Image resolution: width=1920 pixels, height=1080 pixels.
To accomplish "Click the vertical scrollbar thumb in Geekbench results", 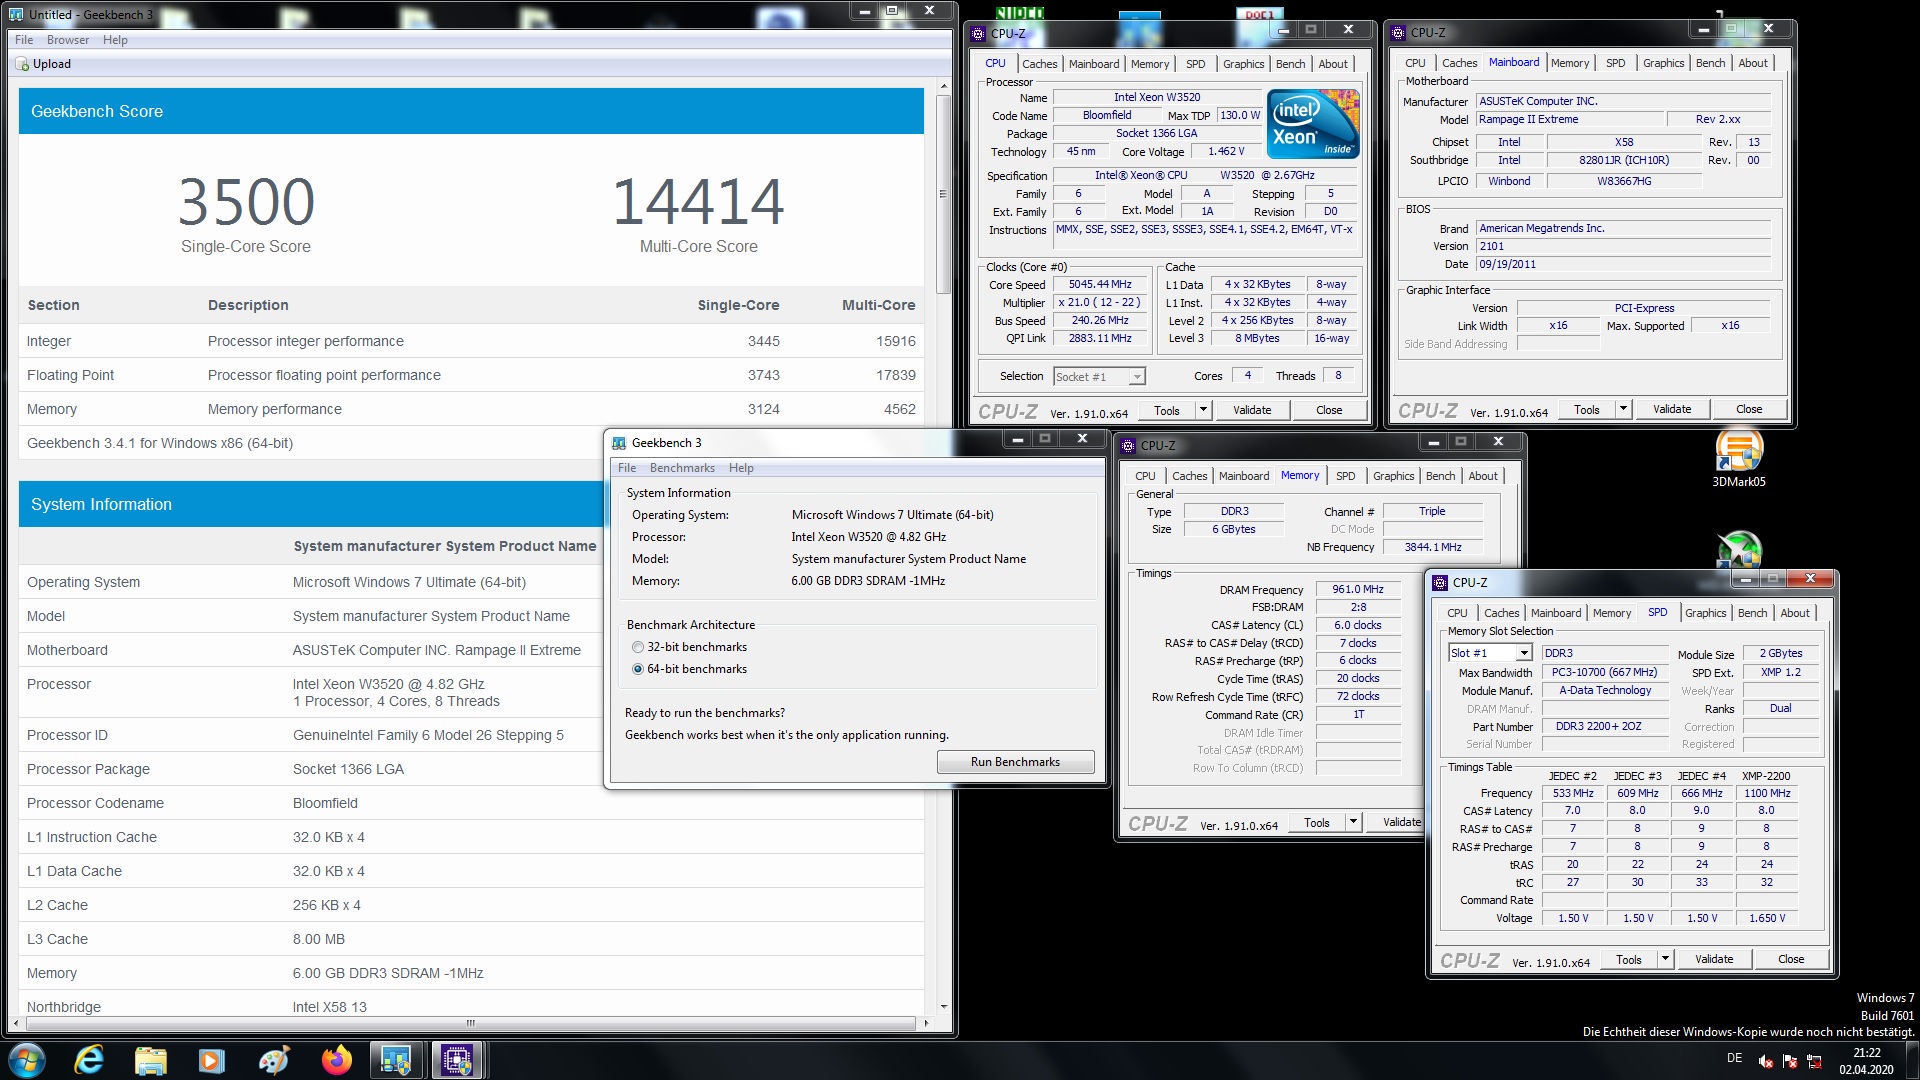I will tap(943, 194).
